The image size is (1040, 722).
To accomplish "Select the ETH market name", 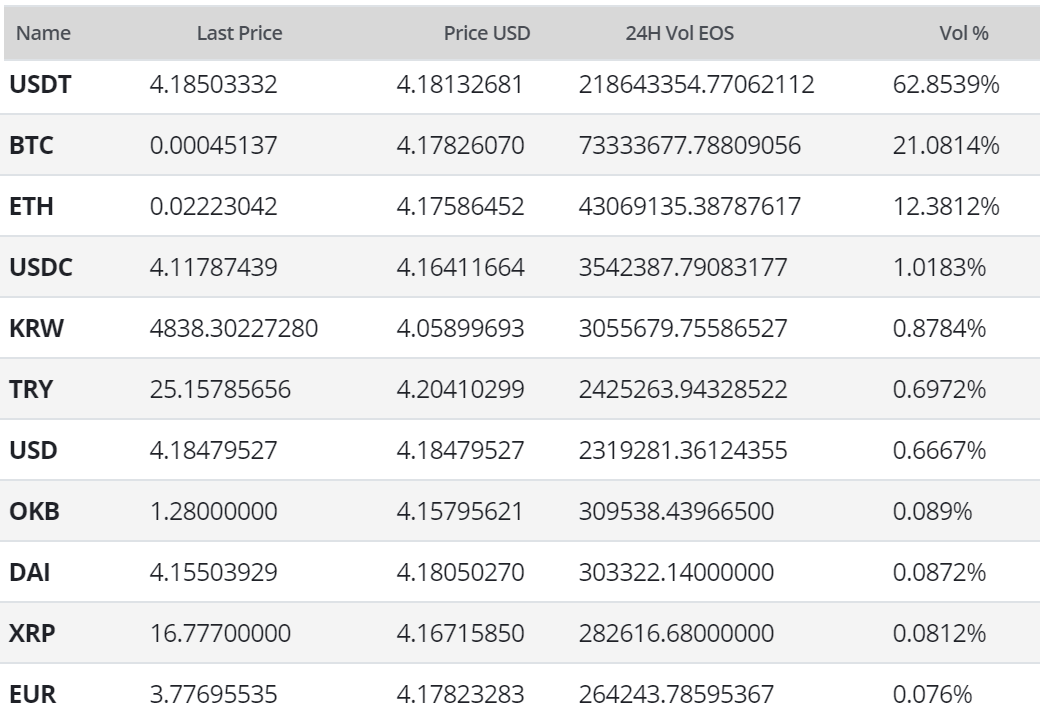I will click(31, 207).
